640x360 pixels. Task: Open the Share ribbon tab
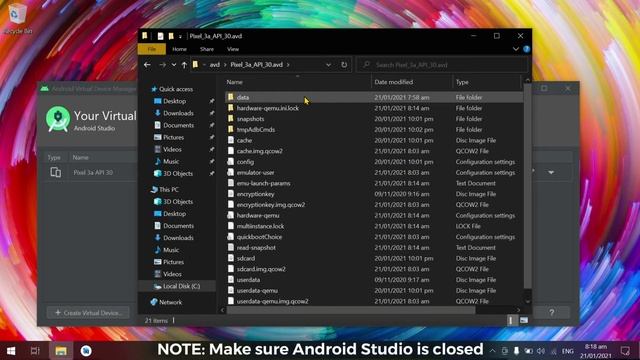click(207, 49)
